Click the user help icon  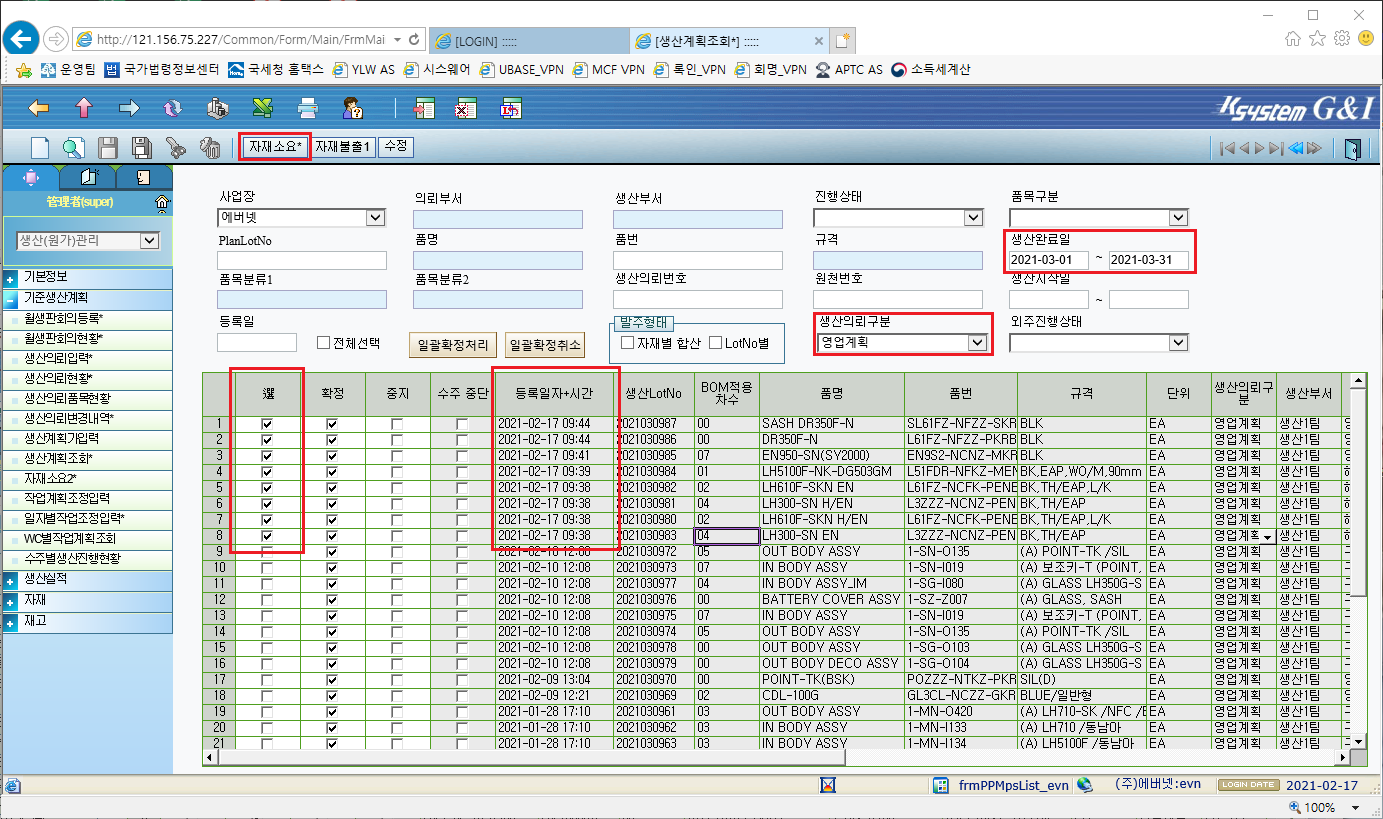(x=352, y=108)
